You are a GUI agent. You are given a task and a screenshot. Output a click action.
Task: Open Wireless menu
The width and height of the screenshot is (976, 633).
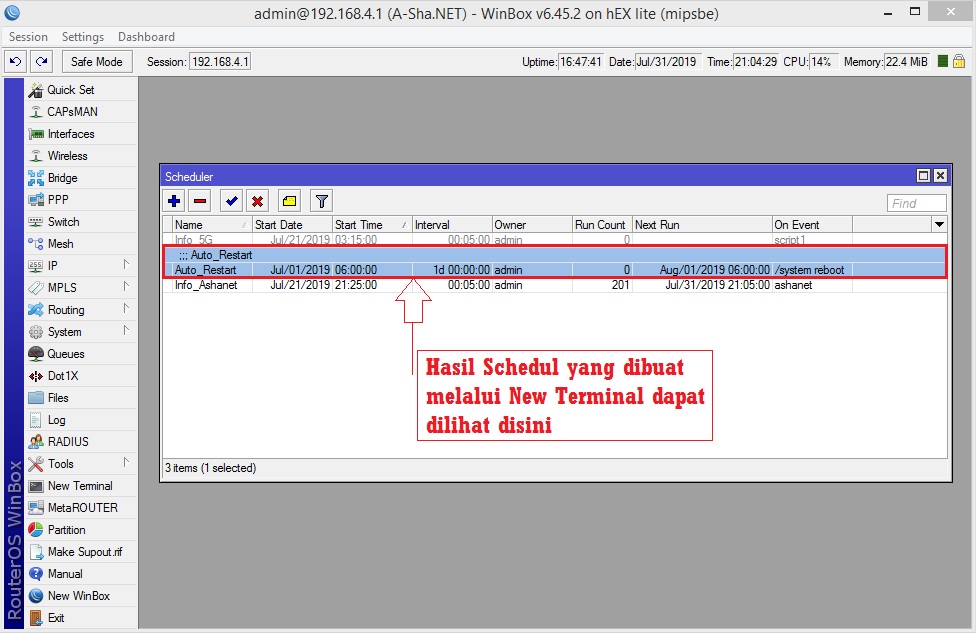pos(67,156)
